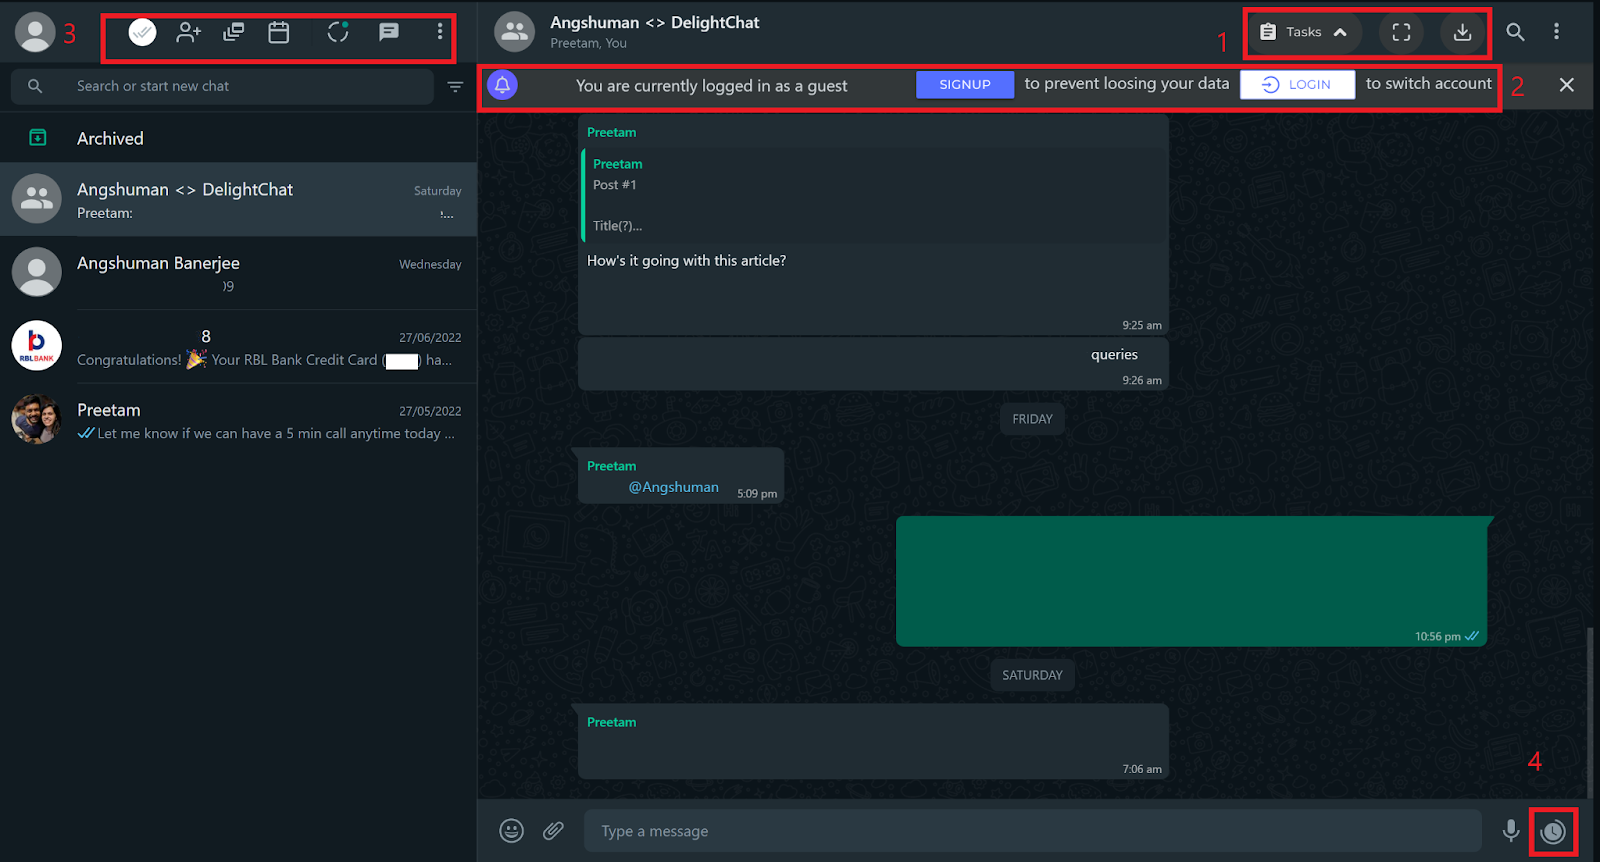The image size is (1600, 862).
Task: Click the white double-check circle icon
Action: click(143, 33)
